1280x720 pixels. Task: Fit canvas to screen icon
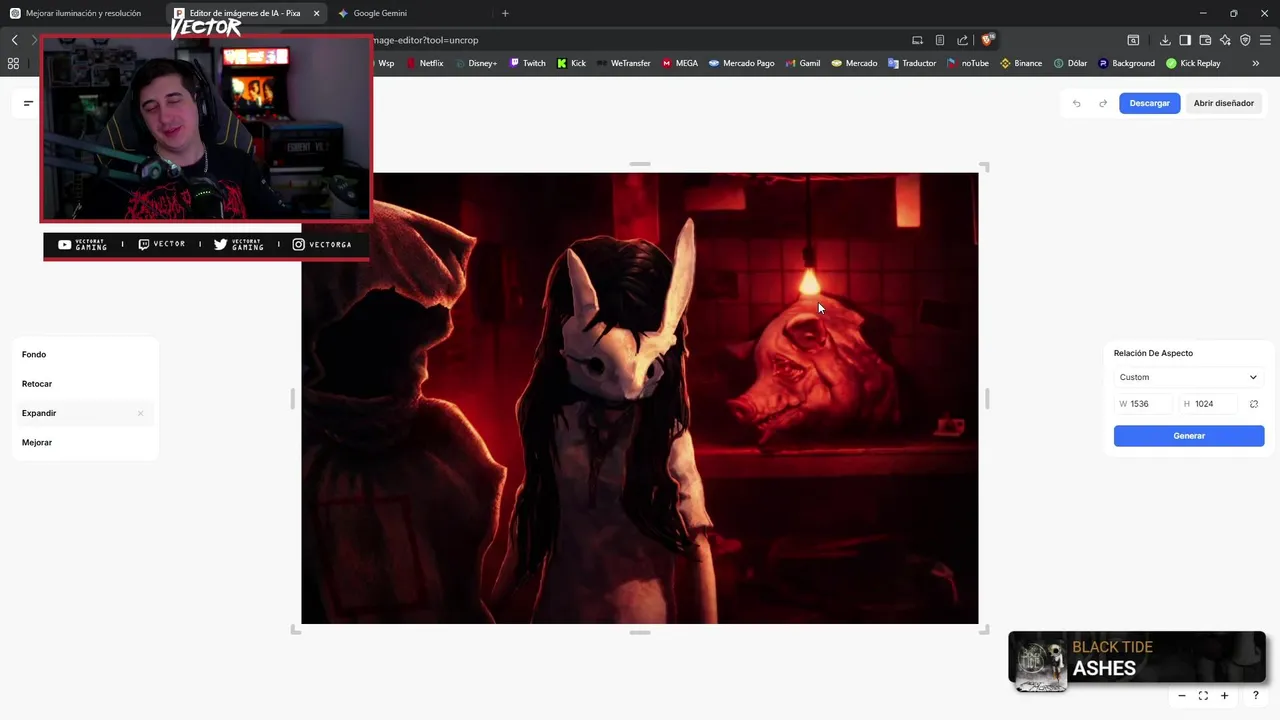tap(1203, 696)
